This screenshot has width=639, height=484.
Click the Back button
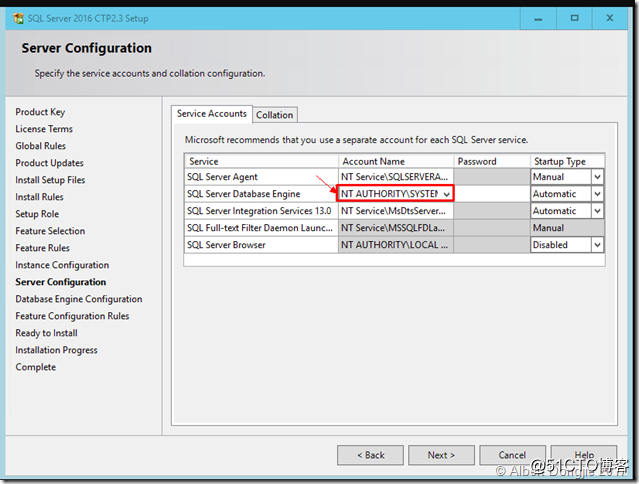point(370,455)
